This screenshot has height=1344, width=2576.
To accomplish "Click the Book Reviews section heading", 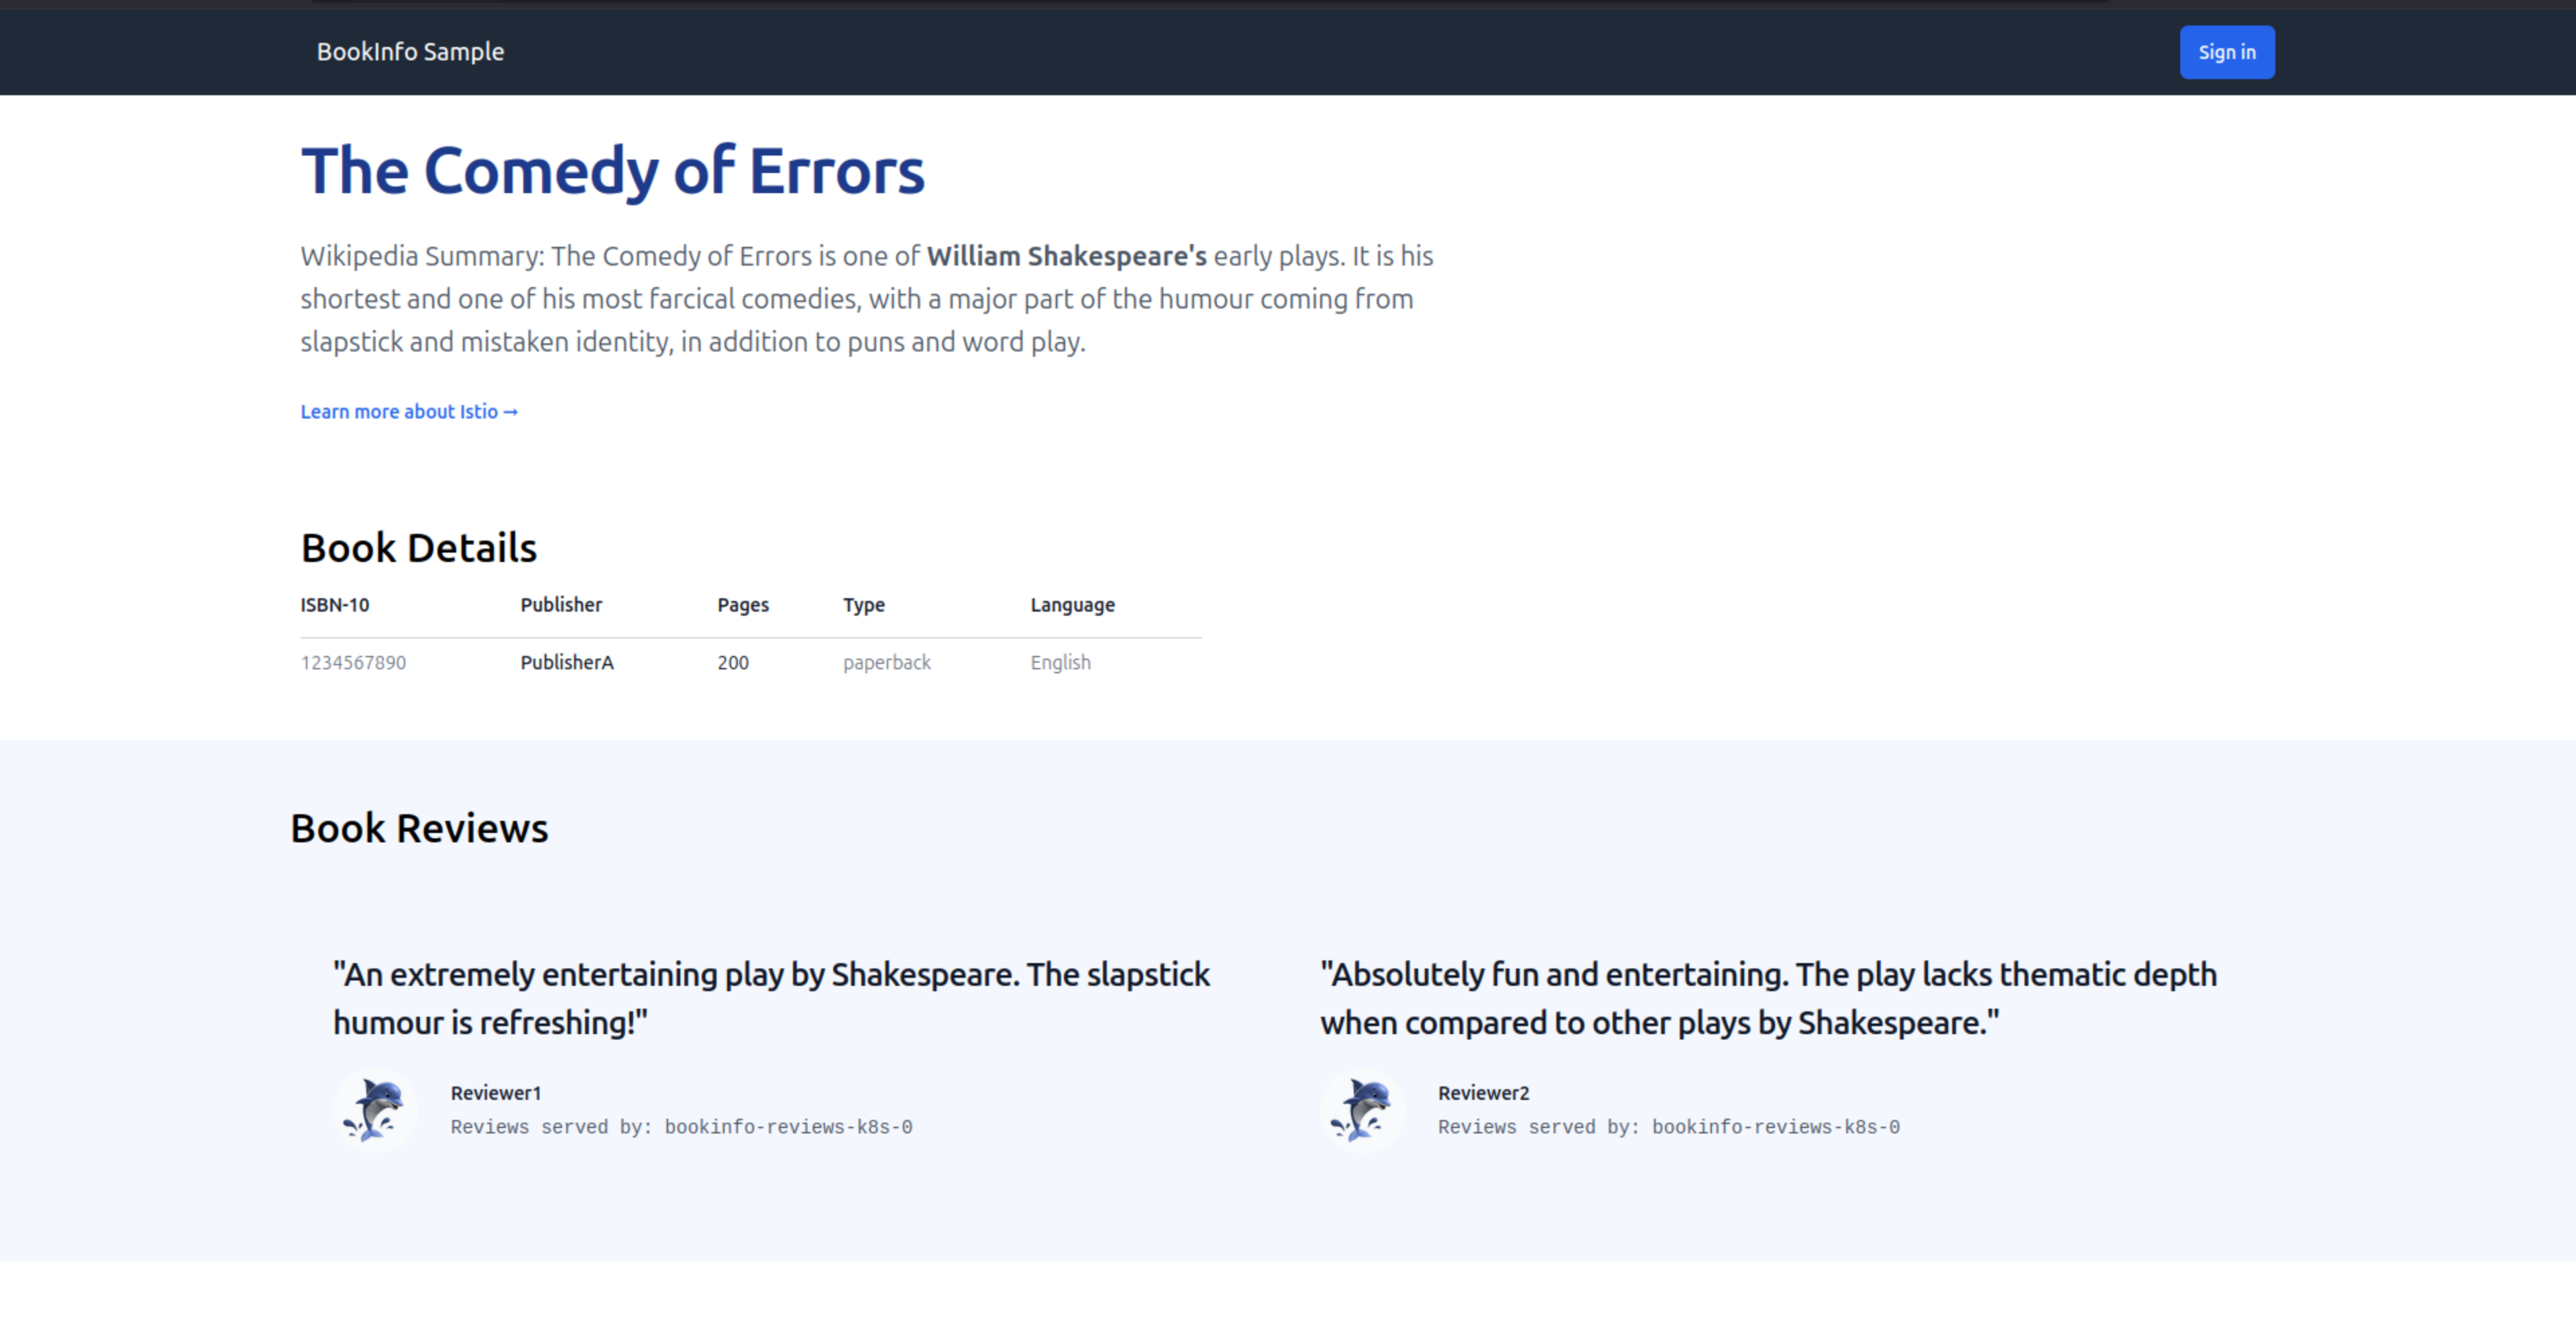I will point(419,827).
